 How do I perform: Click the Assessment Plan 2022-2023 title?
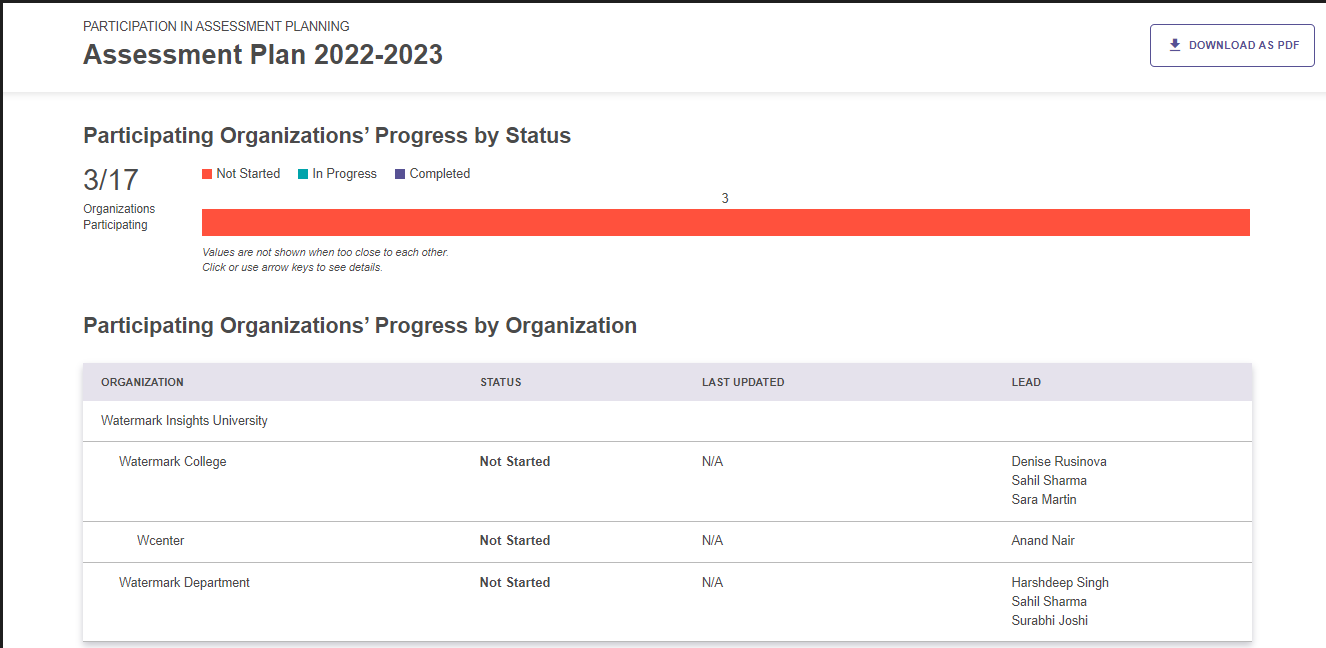pos(263,55)
